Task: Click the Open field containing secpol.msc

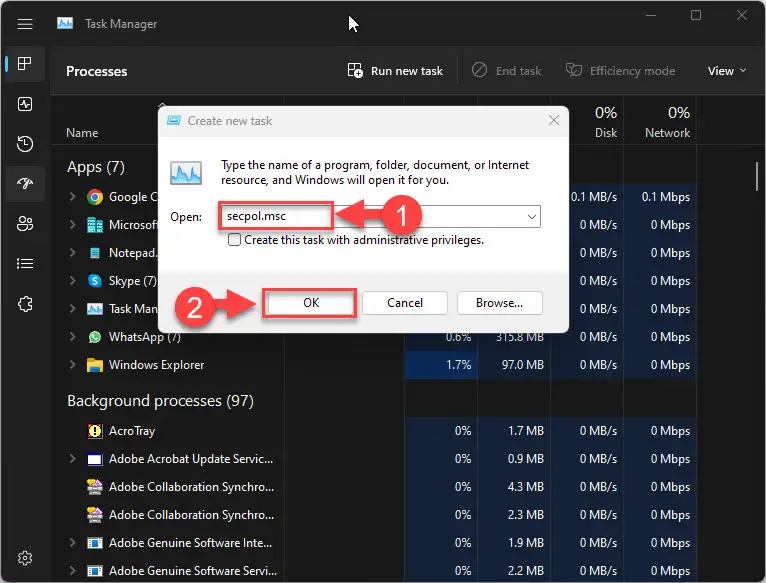Action: pos(381,216)
